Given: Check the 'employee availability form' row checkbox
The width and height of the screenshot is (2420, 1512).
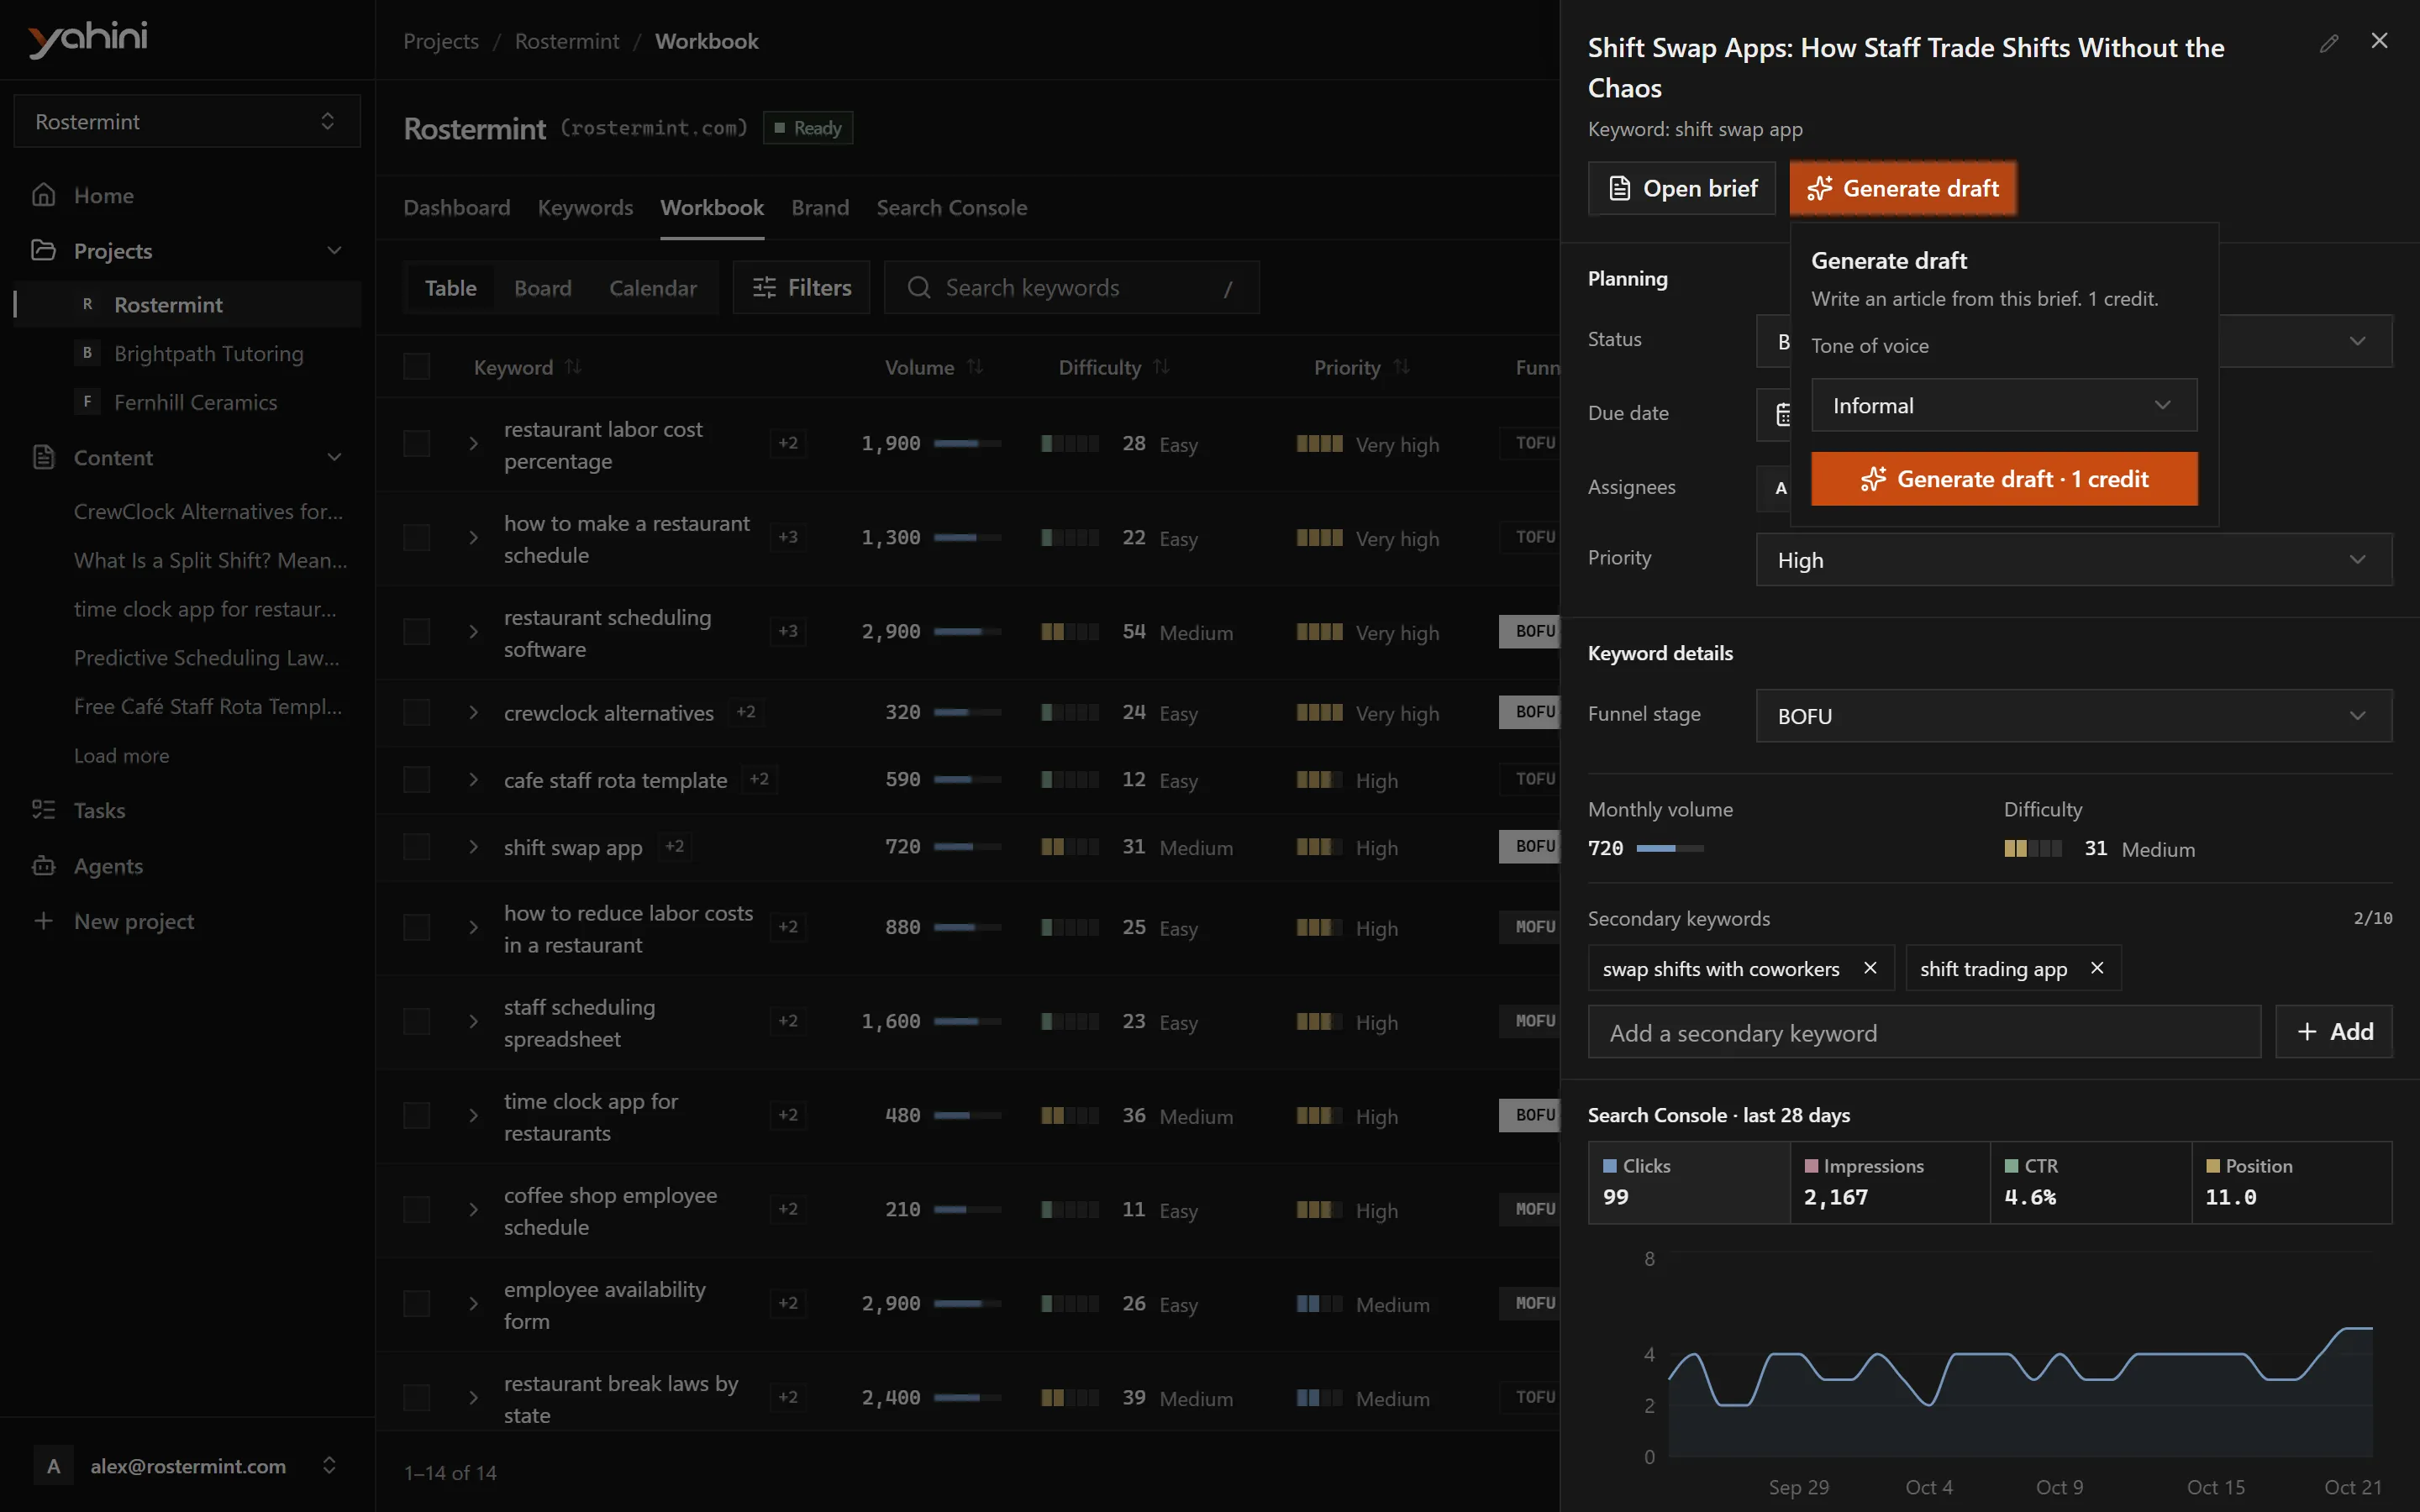Looking at the screenshot, I should click(416, 1304).
